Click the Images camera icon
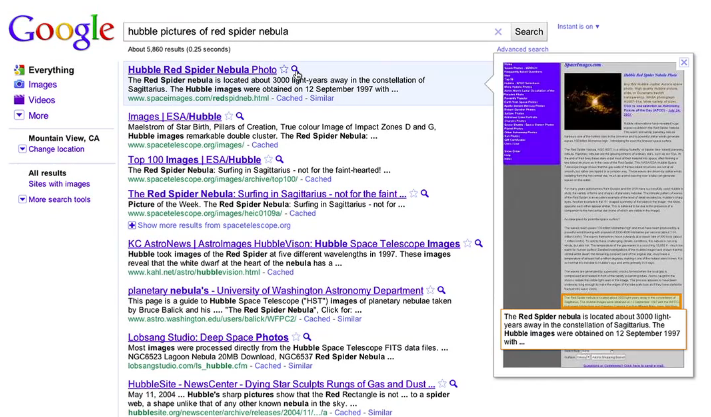Screen dimensions: 711x417 click(x=19, y=84)
